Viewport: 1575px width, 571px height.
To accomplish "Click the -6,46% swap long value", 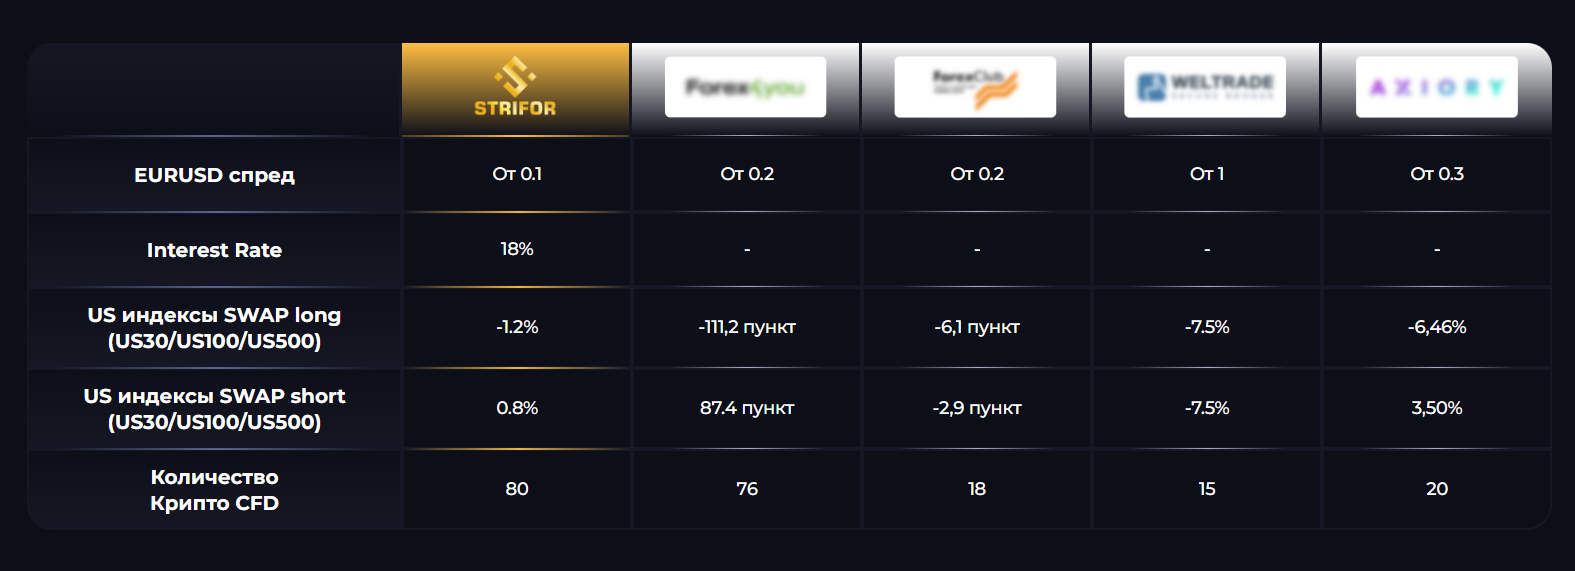I will coord(1437,327).
